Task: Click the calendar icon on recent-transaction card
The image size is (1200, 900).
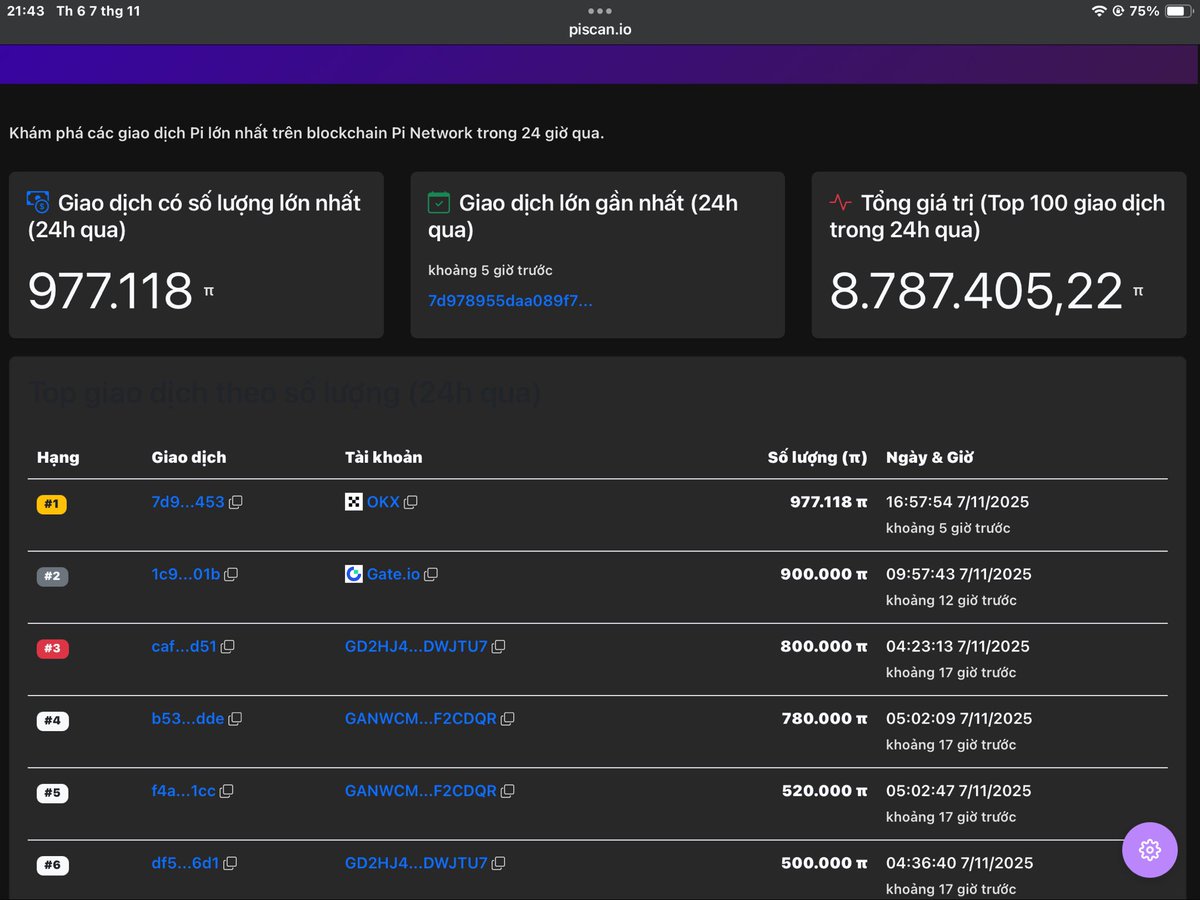Action: tap(439, 203)
